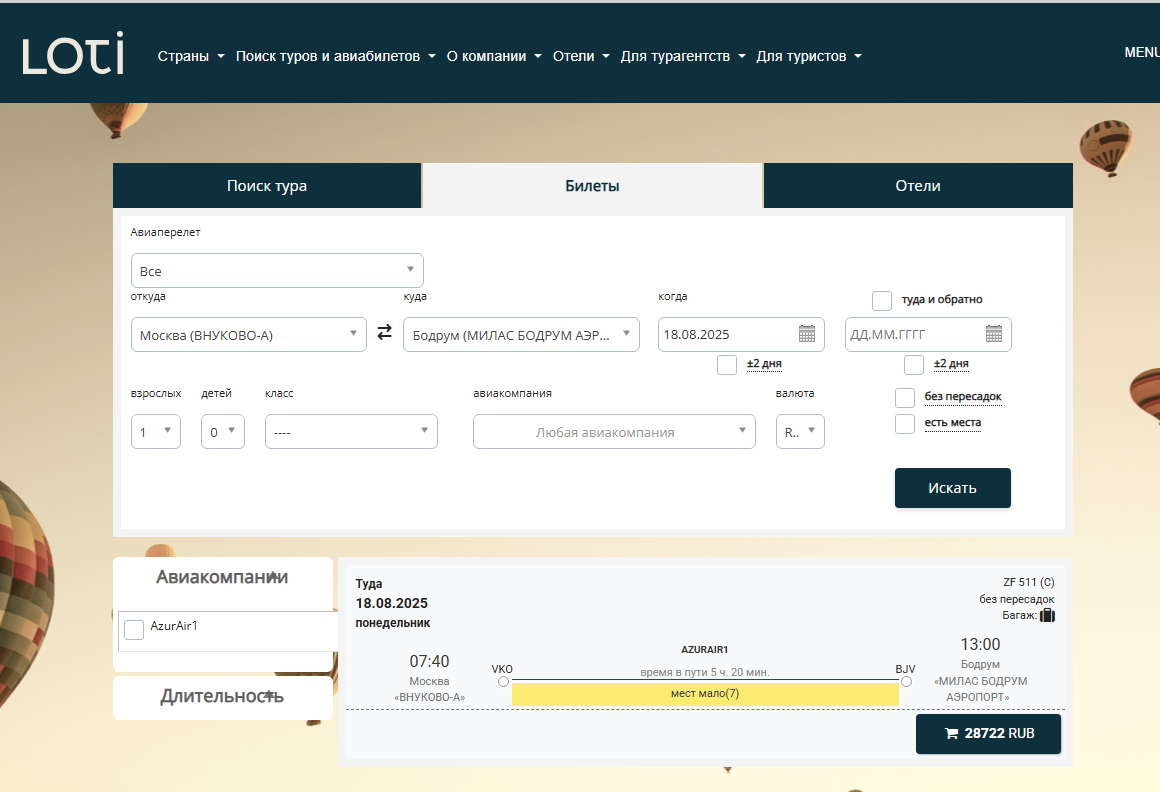Click the arrival time 13:00
The image size is (1160, 792).
[980, 645]
